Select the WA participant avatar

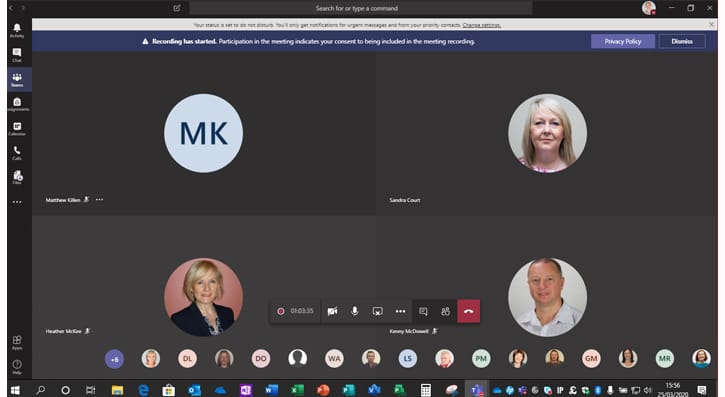click(x=334, y=359)
